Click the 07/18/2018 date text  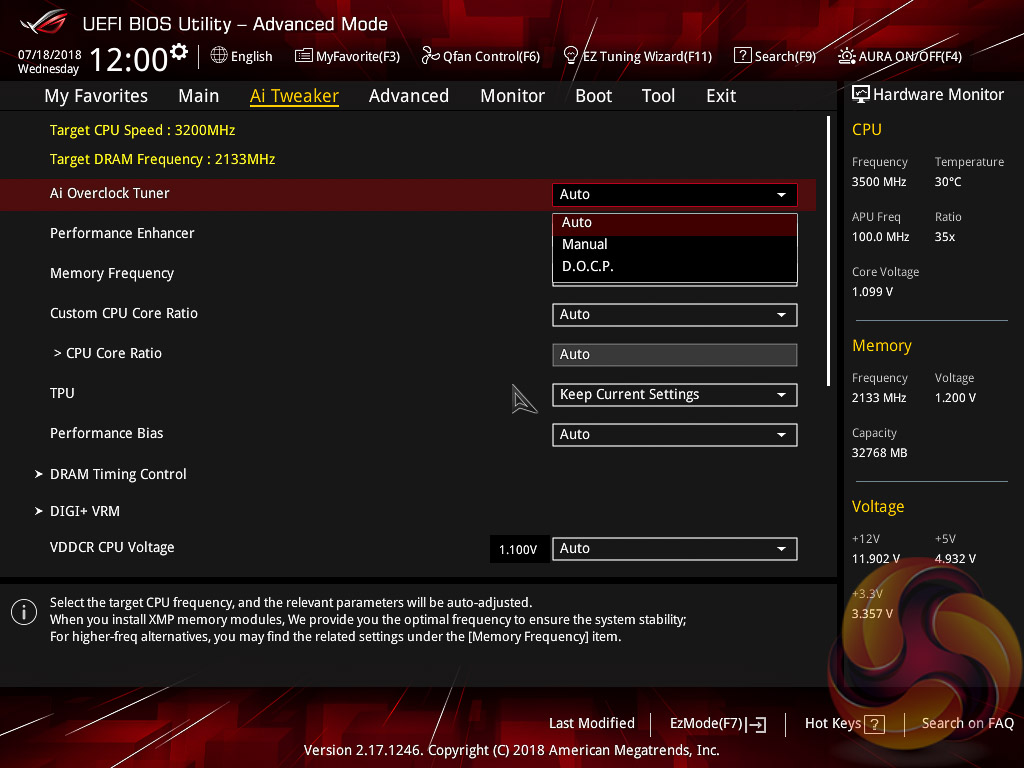tap(50, 54)
